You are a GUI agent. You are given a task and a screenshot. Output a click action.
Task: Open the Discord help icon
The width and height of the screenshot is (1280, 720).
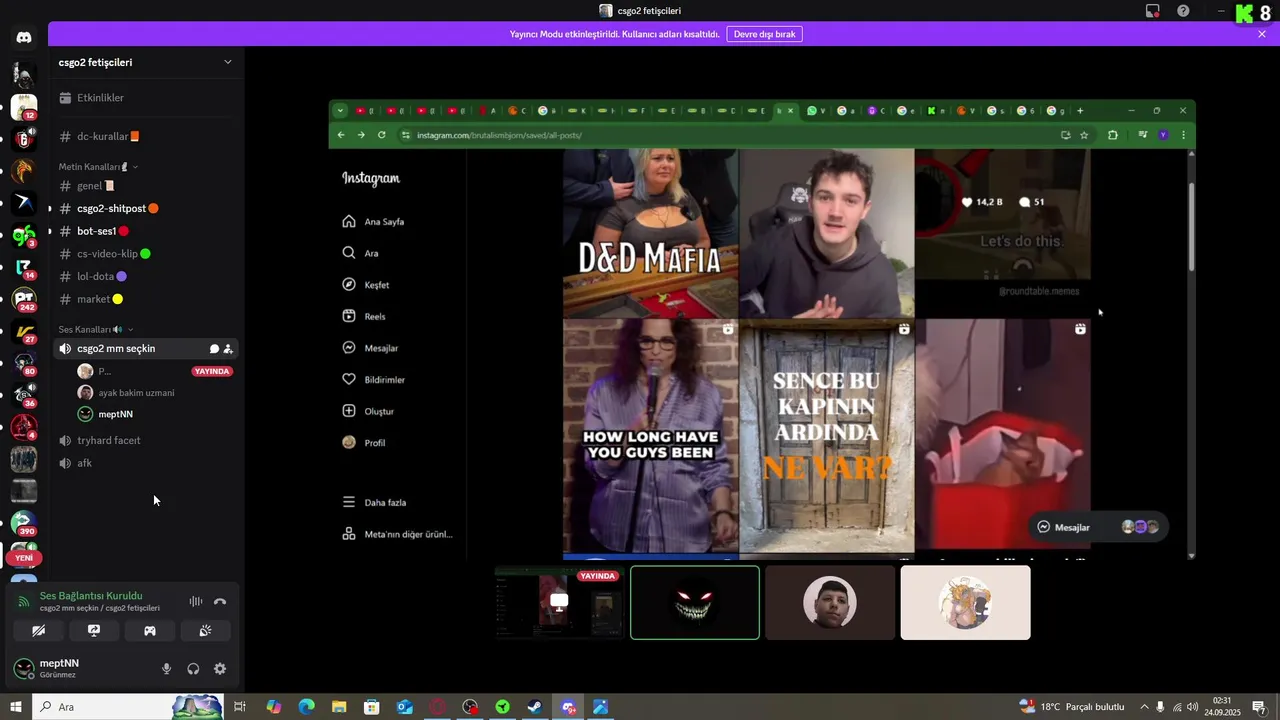tap(1184, 11)
